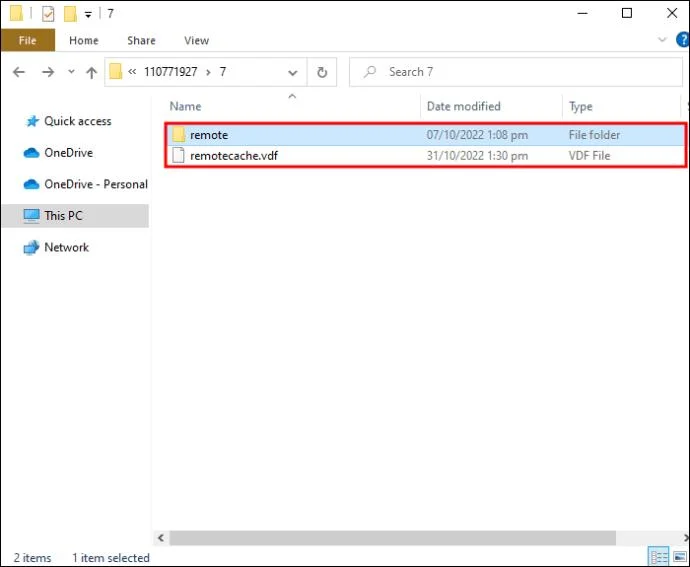The width and height of the screenshot is (690, 567).
Task: Minimize the File Explorer window
Action: tap(583, 13)
